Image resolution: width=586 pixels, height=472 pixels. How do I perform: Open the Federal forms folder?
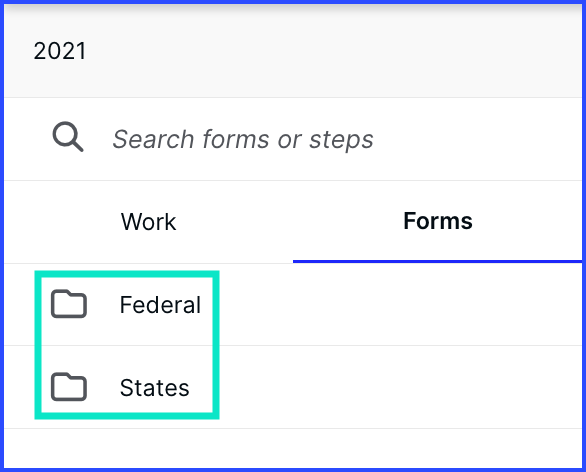click(293, 305)
